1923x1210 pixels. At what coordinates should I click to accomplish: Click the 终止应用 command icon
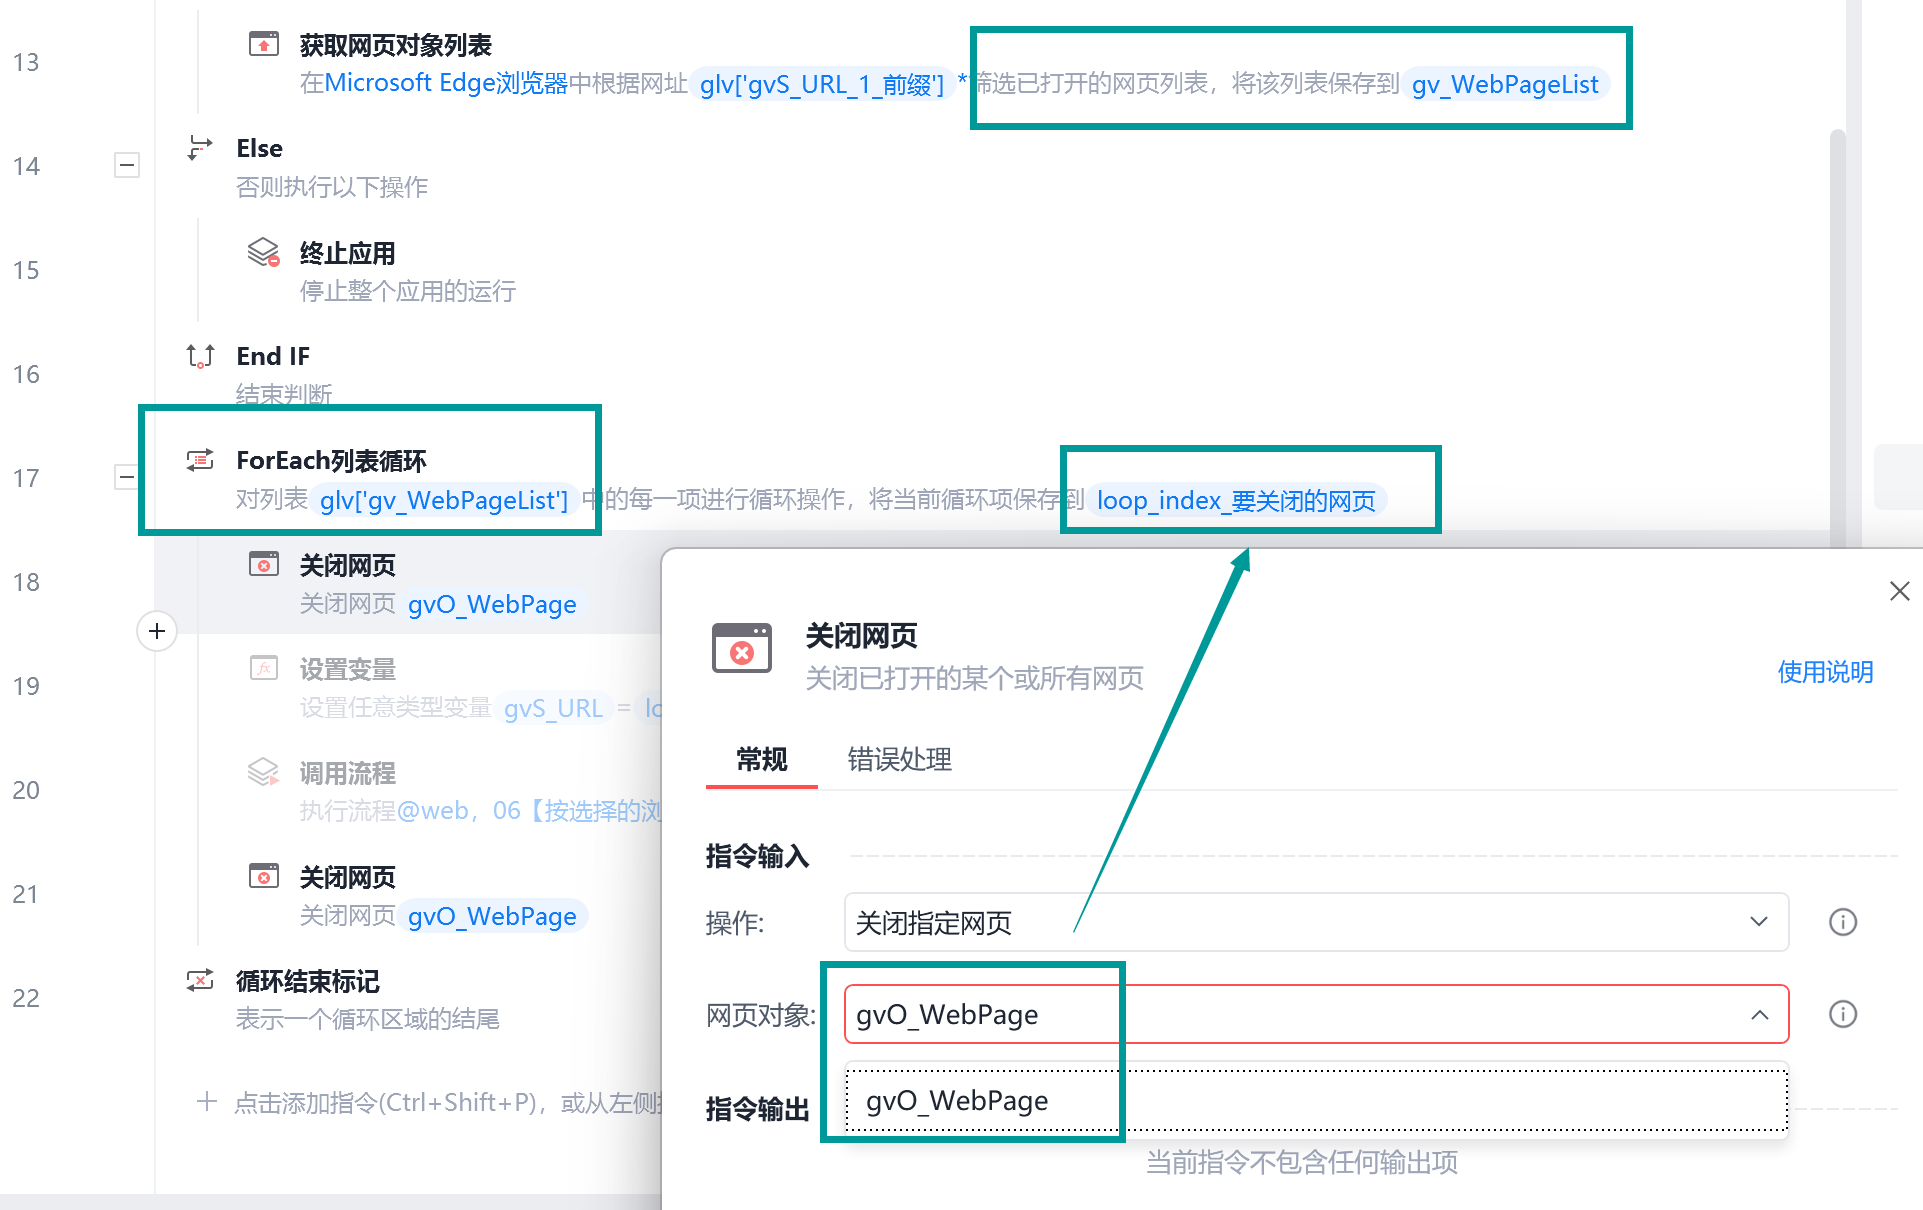point(264,252)
